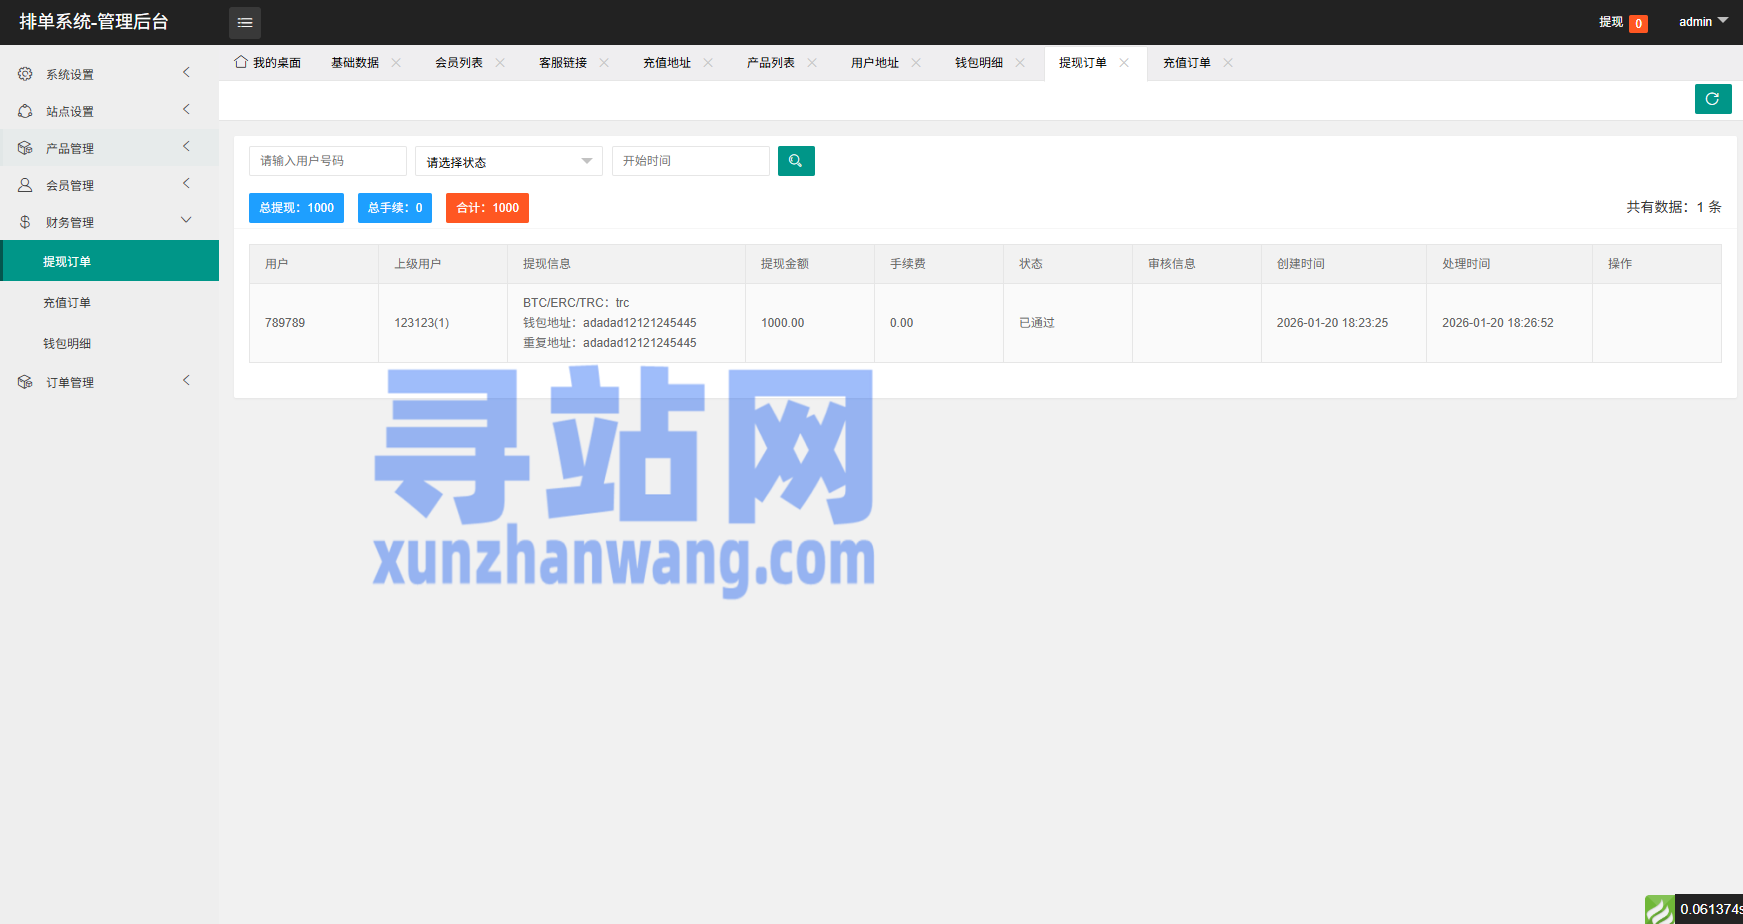Switch to the 会员列表 tab
Screen dimensions: 1743x924
[459, 63]
